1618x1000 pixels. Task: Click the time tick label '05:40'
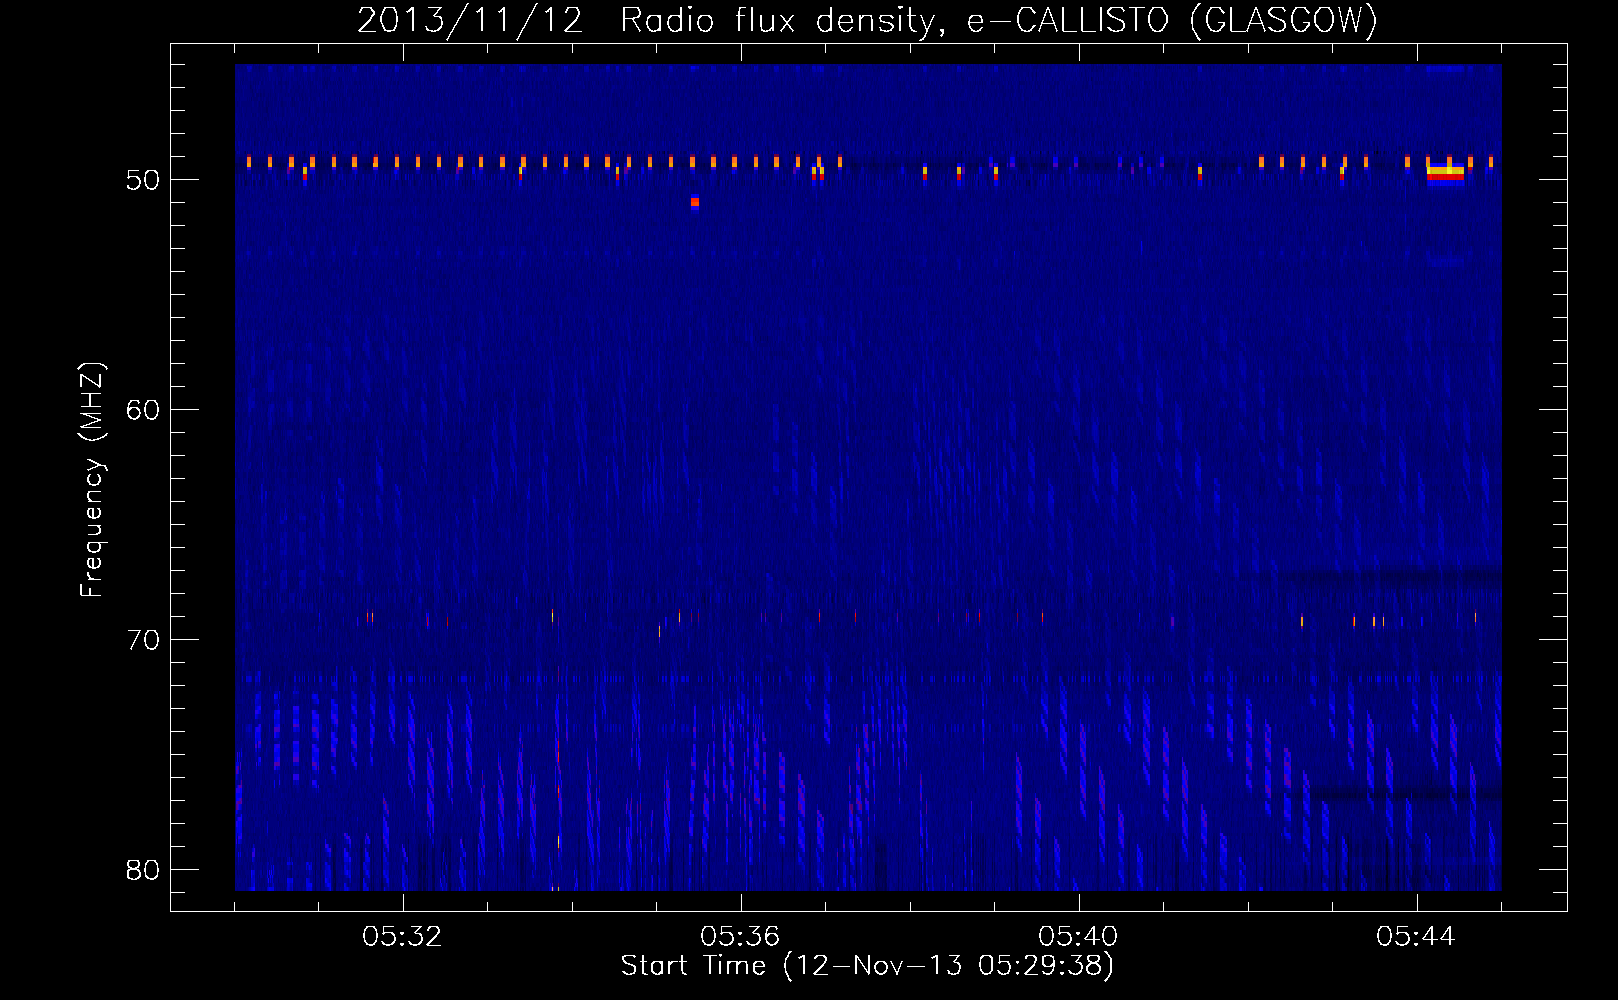coord(1078,937)
